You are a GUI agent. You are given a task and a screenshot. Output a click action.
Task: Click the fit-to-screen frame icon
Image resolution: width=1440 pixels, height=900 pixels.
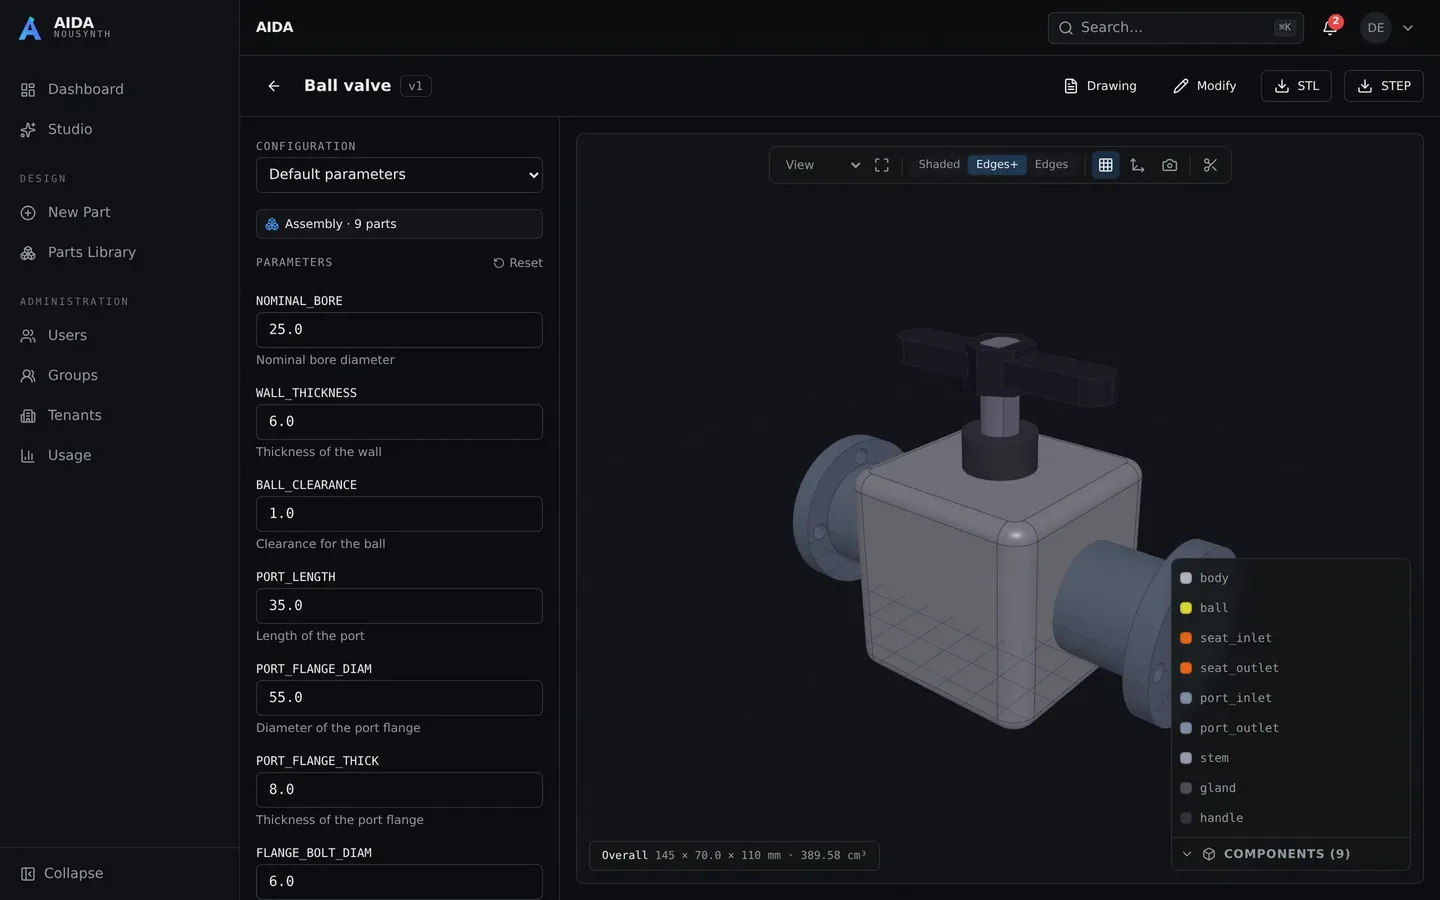point(882,165)
